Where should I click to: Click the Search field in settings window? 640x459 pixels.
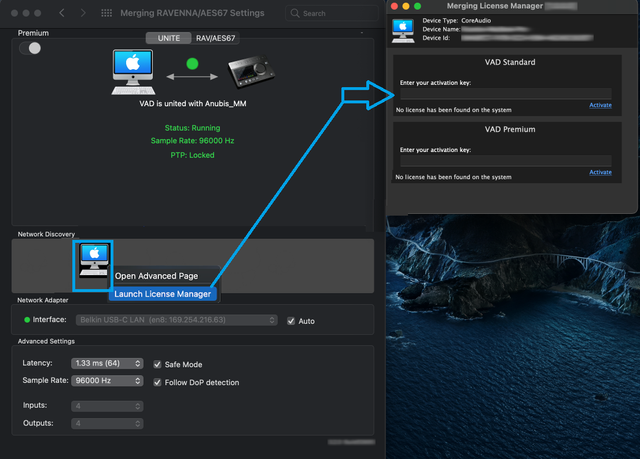pos(332,13)
